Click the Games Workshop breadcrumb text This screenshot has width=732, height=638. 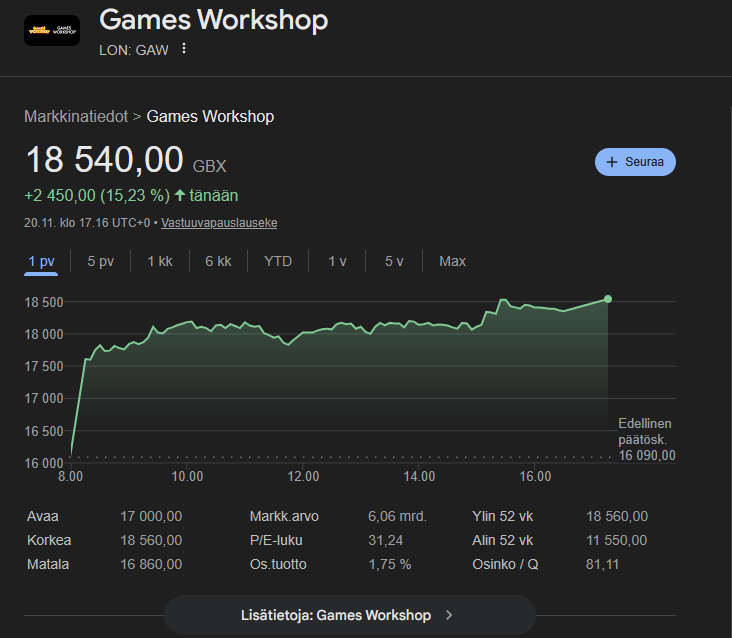(x=210, y=116)
